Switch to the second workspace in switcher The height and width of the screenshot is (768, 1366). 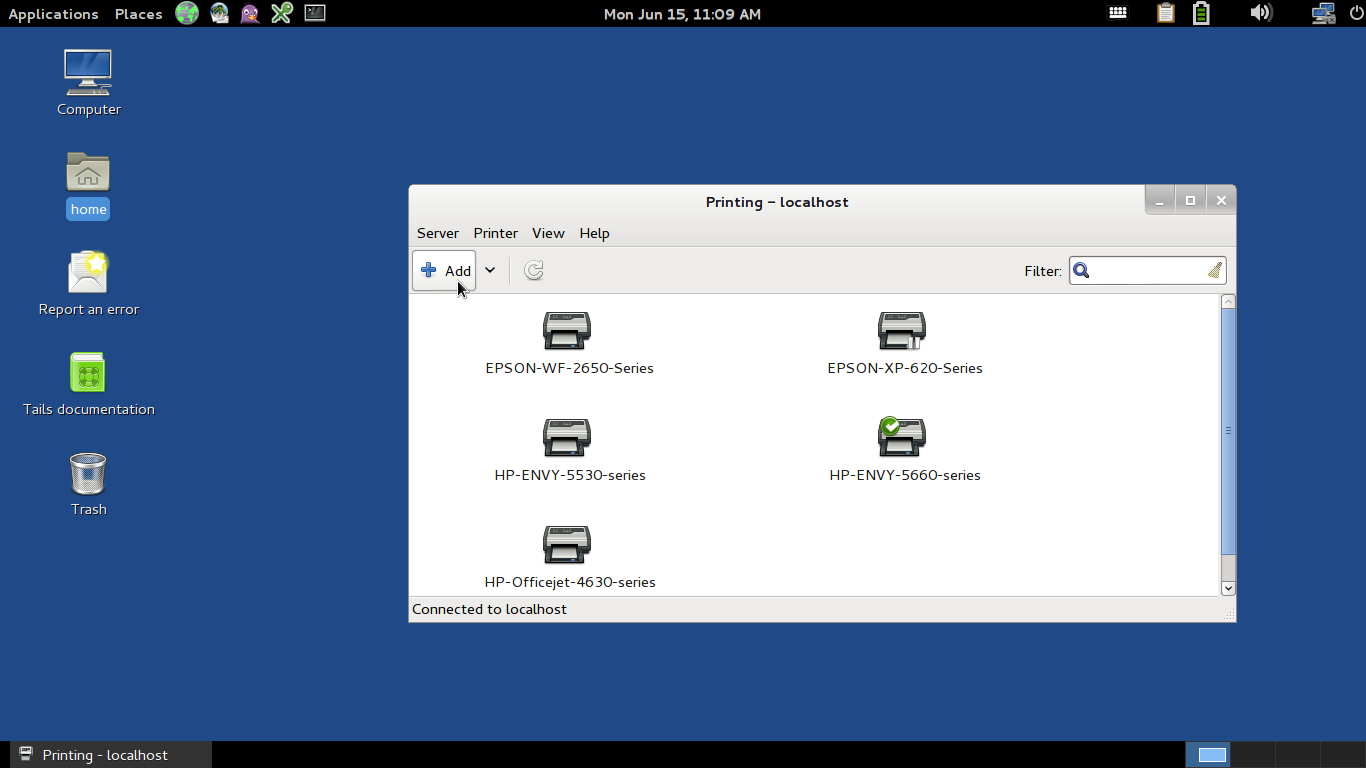[x=1253, y=755]
